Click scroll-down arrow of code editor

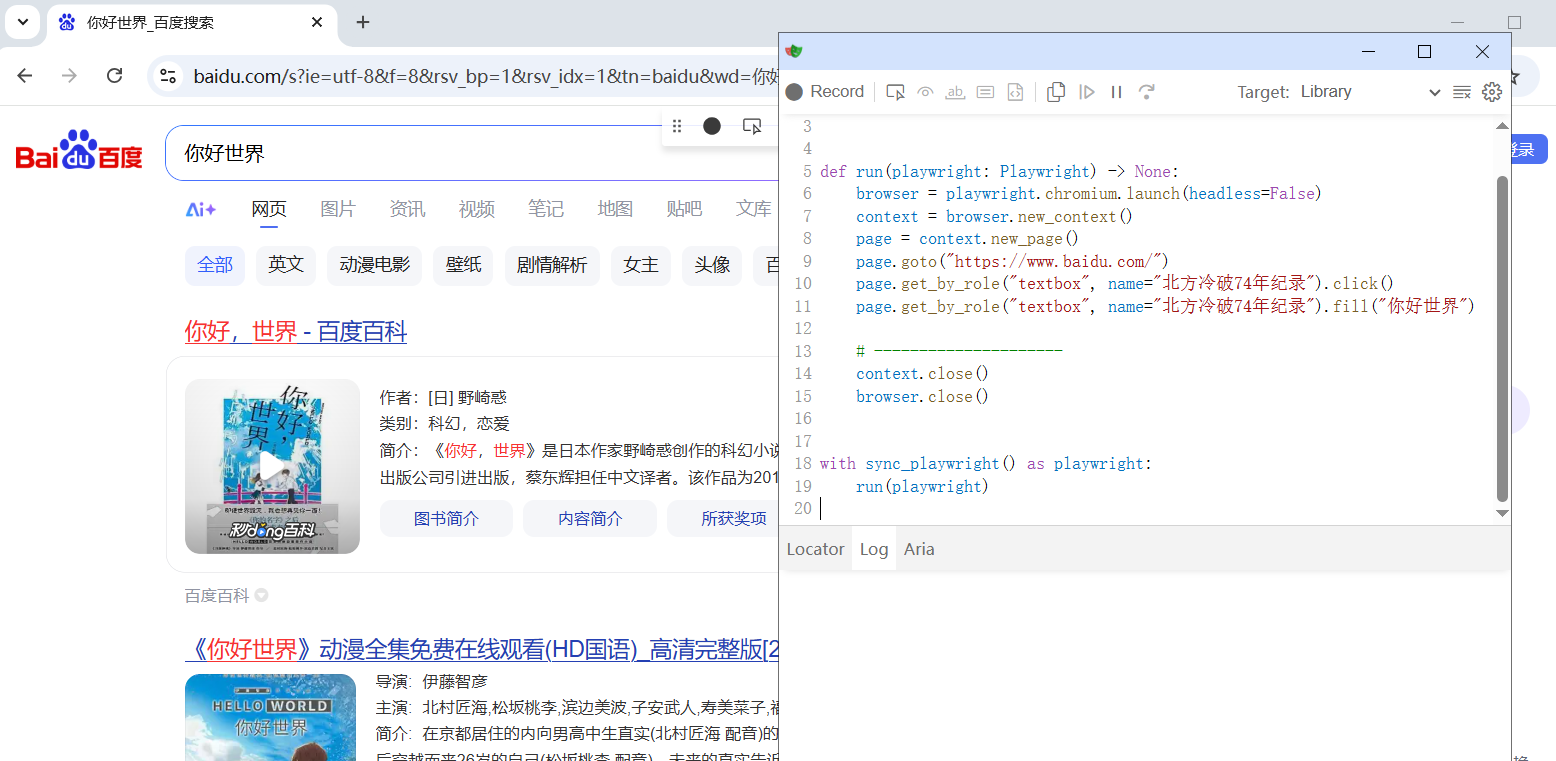1502,513
